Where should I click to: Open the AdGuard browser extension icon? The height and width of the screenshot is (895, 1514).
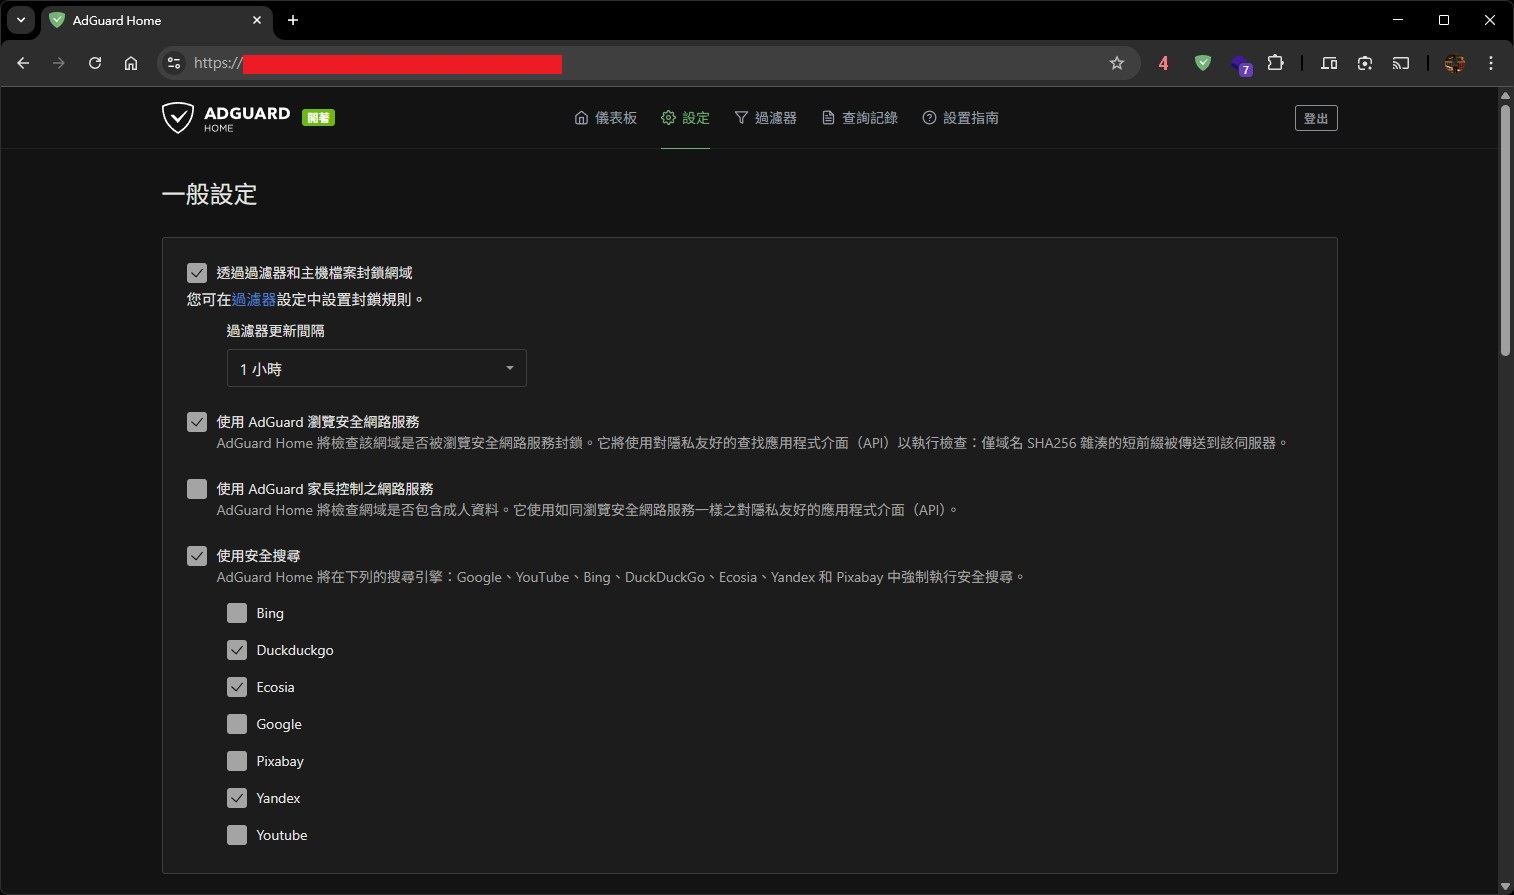pyautogui.click(x=1202, y=63)
